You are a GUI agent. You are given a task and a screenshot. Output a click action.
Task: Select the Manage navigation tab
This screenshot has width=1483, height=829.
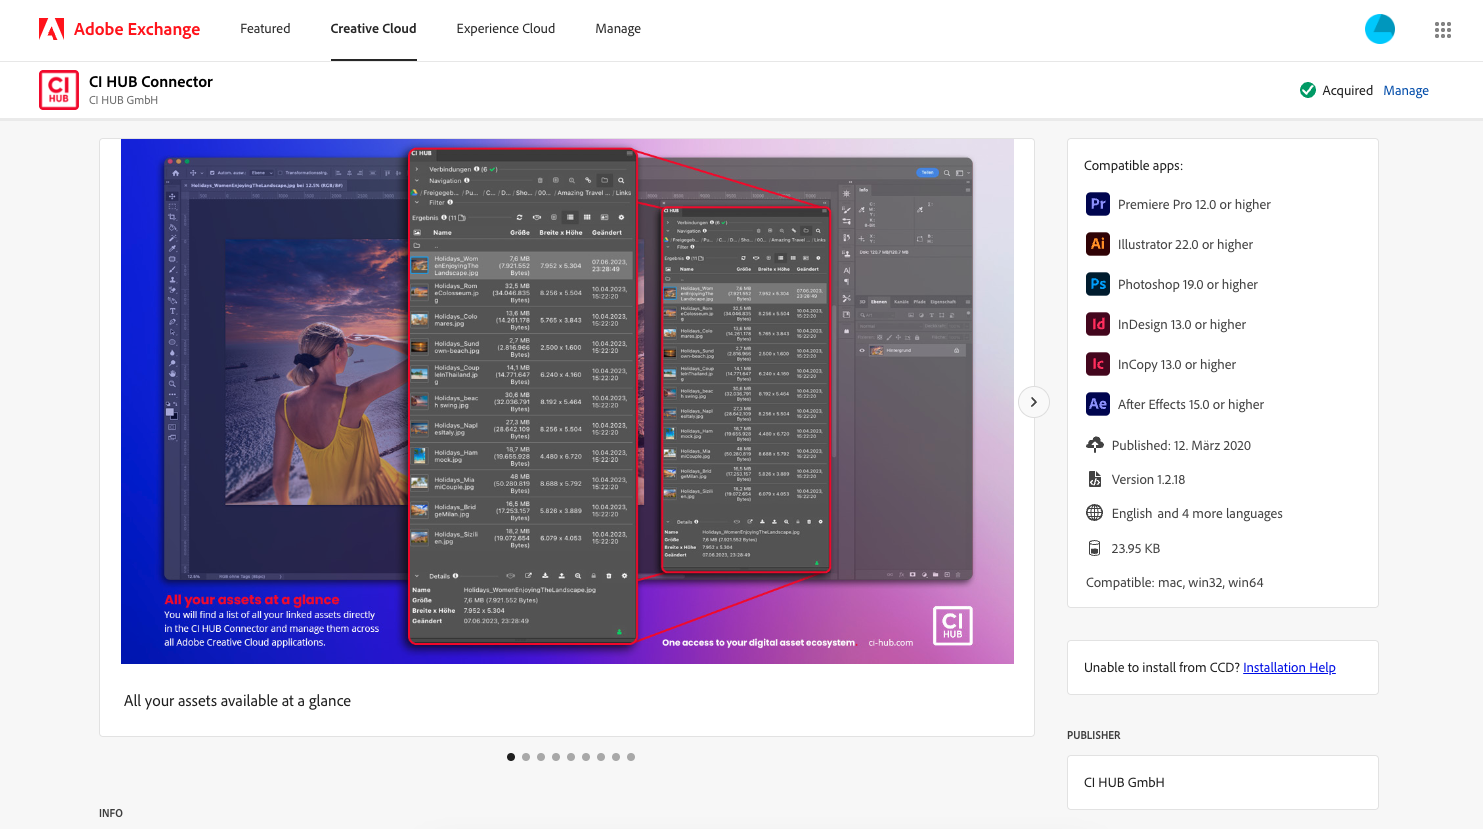tap(617, 29)
